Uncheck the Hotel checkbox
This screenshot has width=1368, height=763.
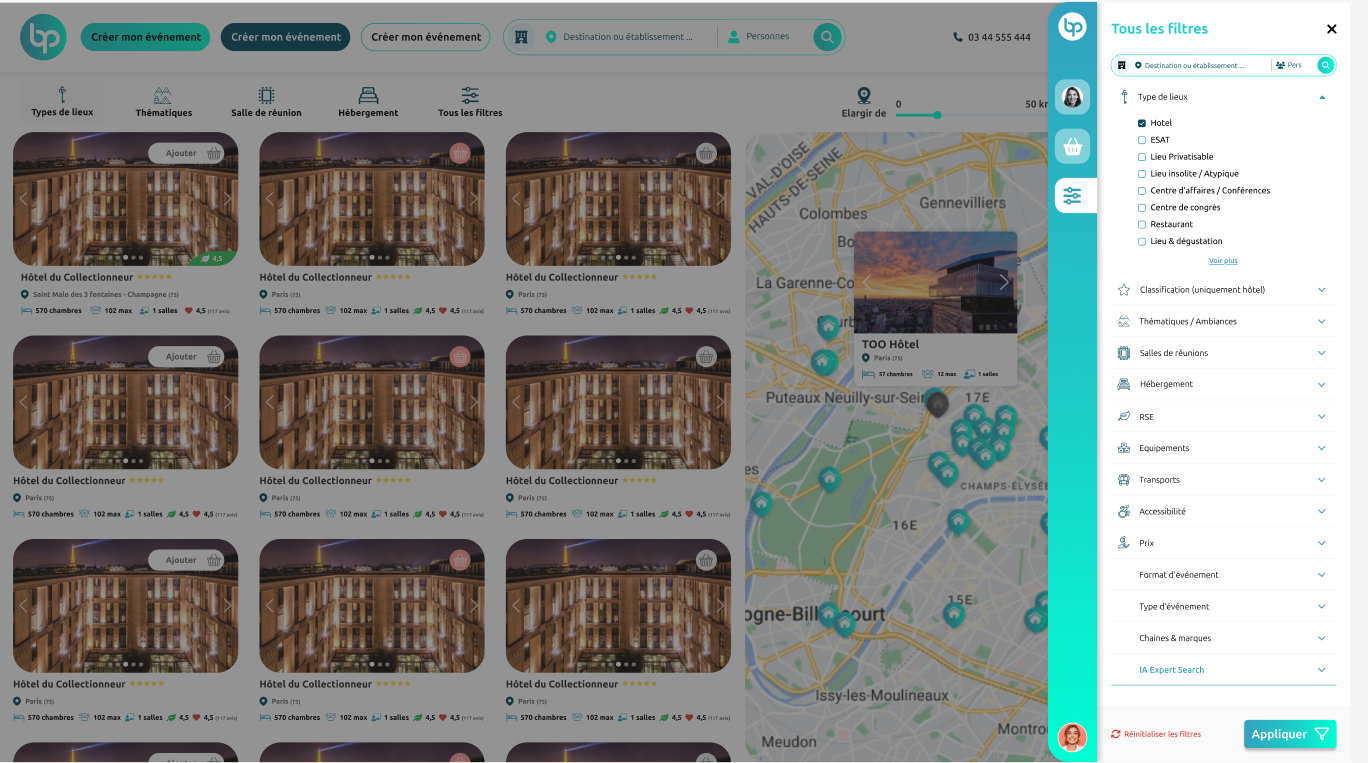tap(1142, 123)
